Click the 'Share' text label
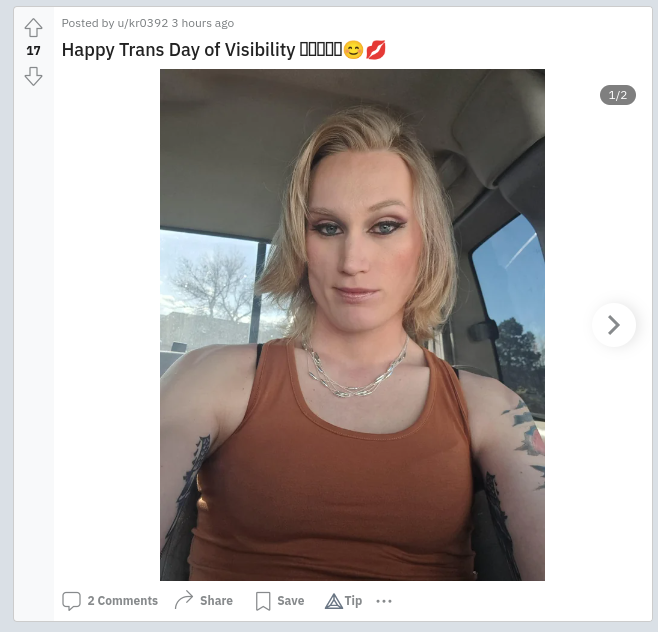 coord(216,601)
